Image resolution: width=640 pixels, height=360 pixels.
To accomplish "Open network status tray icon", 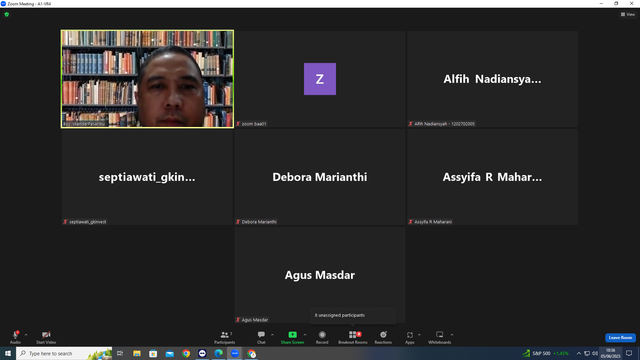I will click(587, 353).
